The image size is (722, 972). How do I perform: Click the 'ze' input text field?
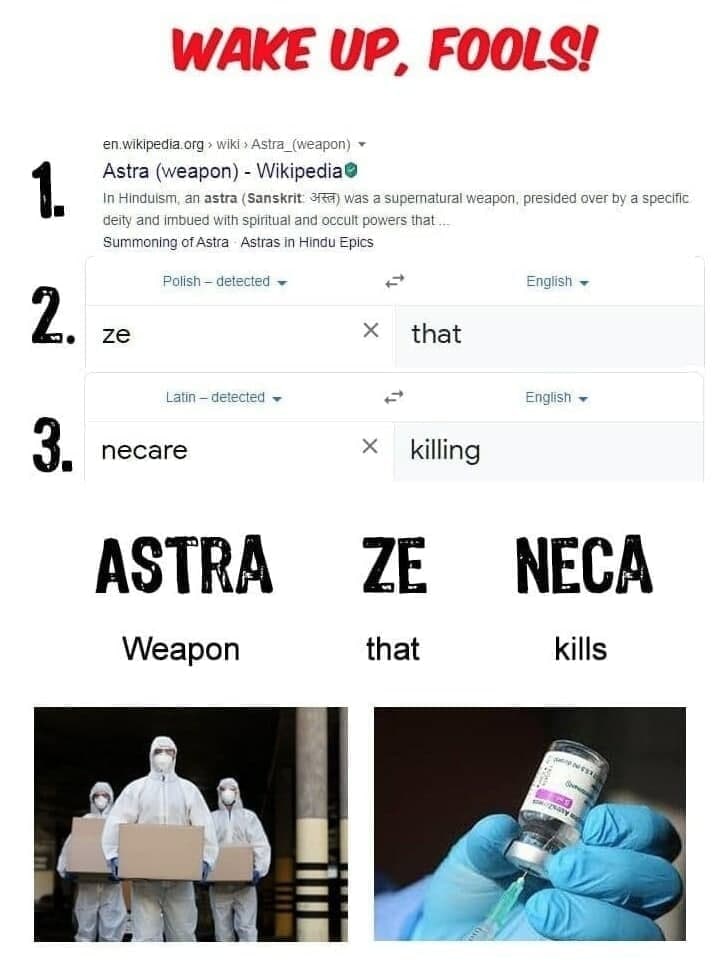[223, 335]
